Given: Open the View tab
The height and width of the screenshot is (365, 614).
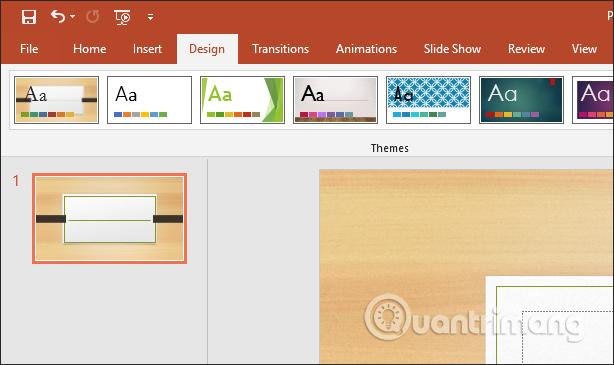Looking at the screenshot, I should pyautogui.click(x=584, y=49).
